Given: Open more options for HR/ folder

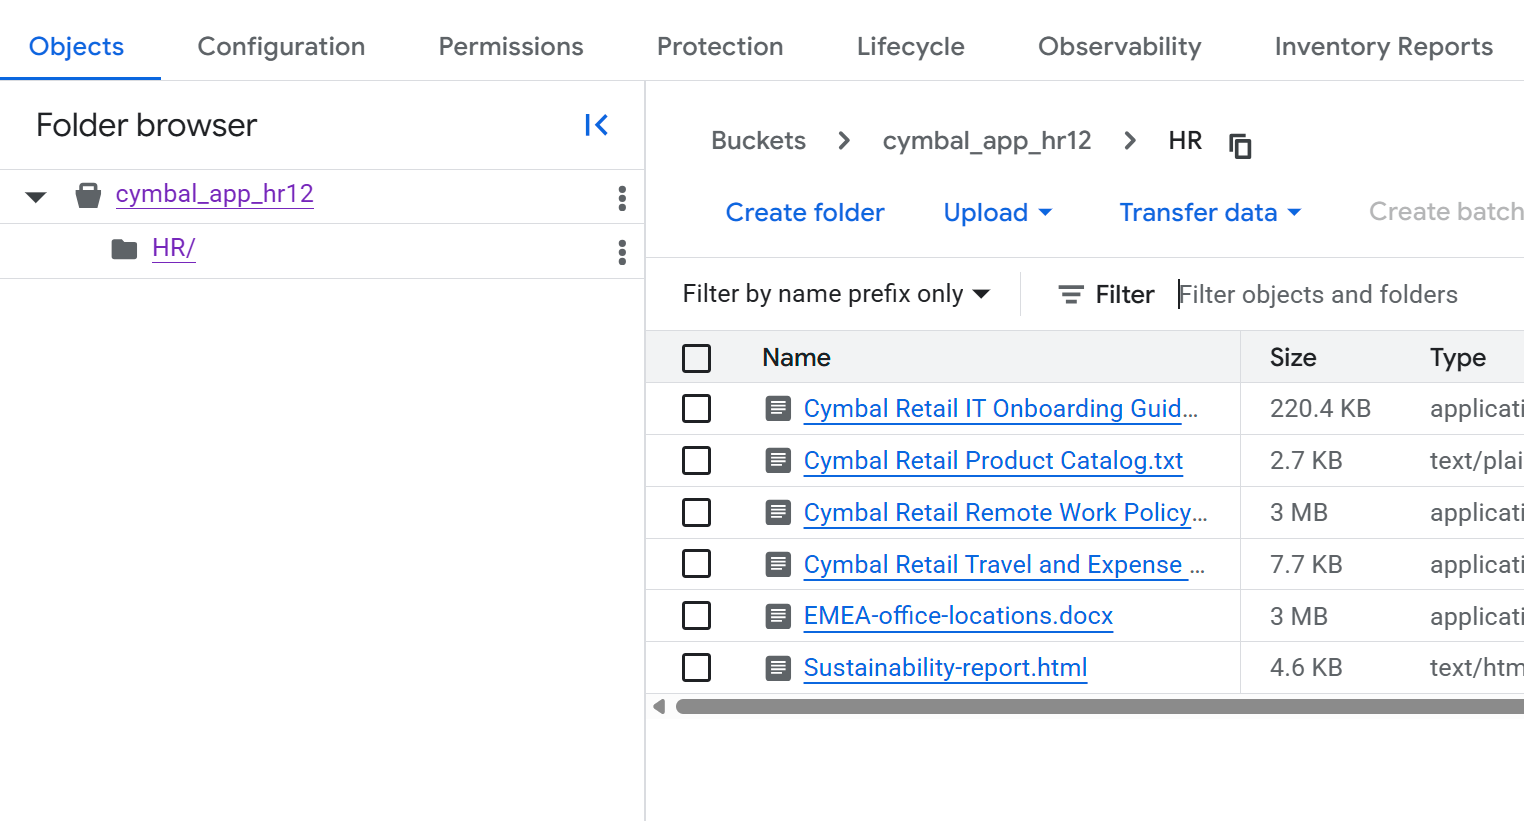Looking at the screenshot, I should coord(622,252).
